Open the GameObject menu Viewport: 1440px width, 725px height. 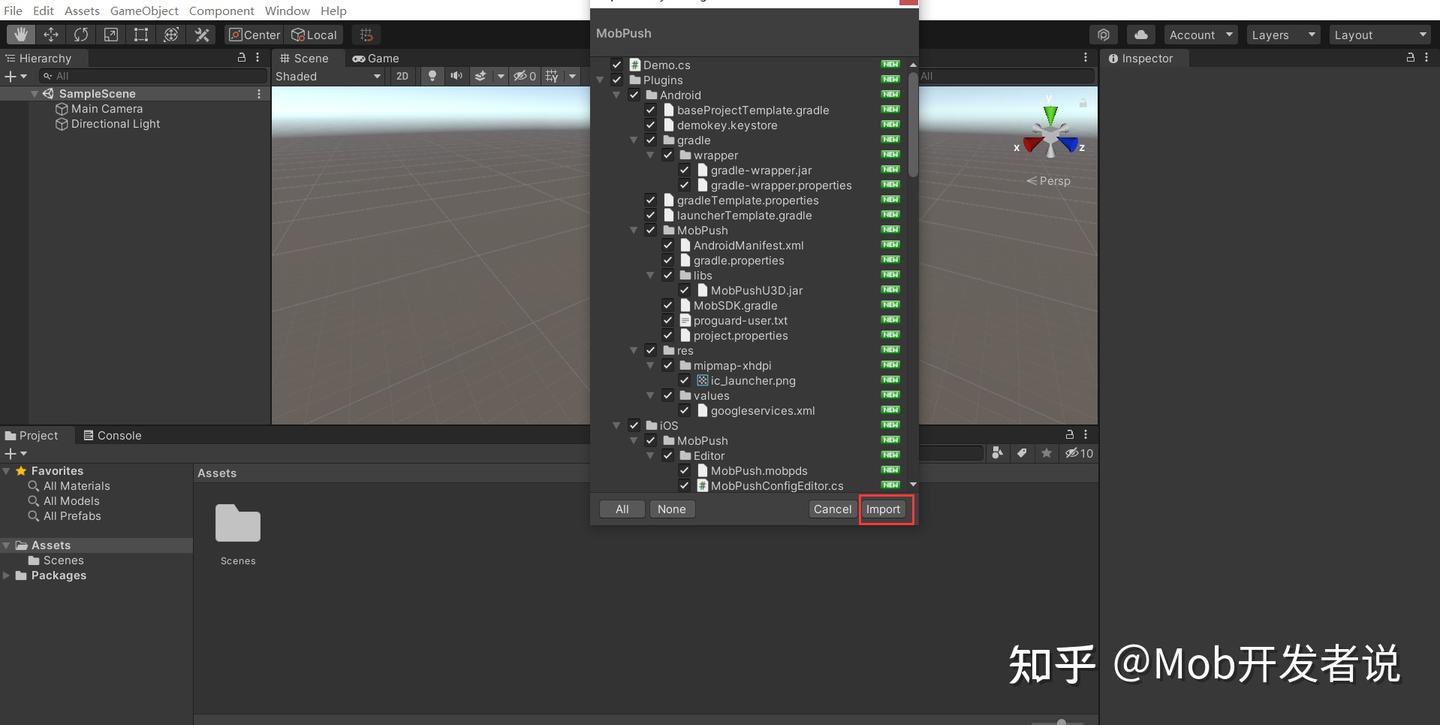tap(144, 11)
